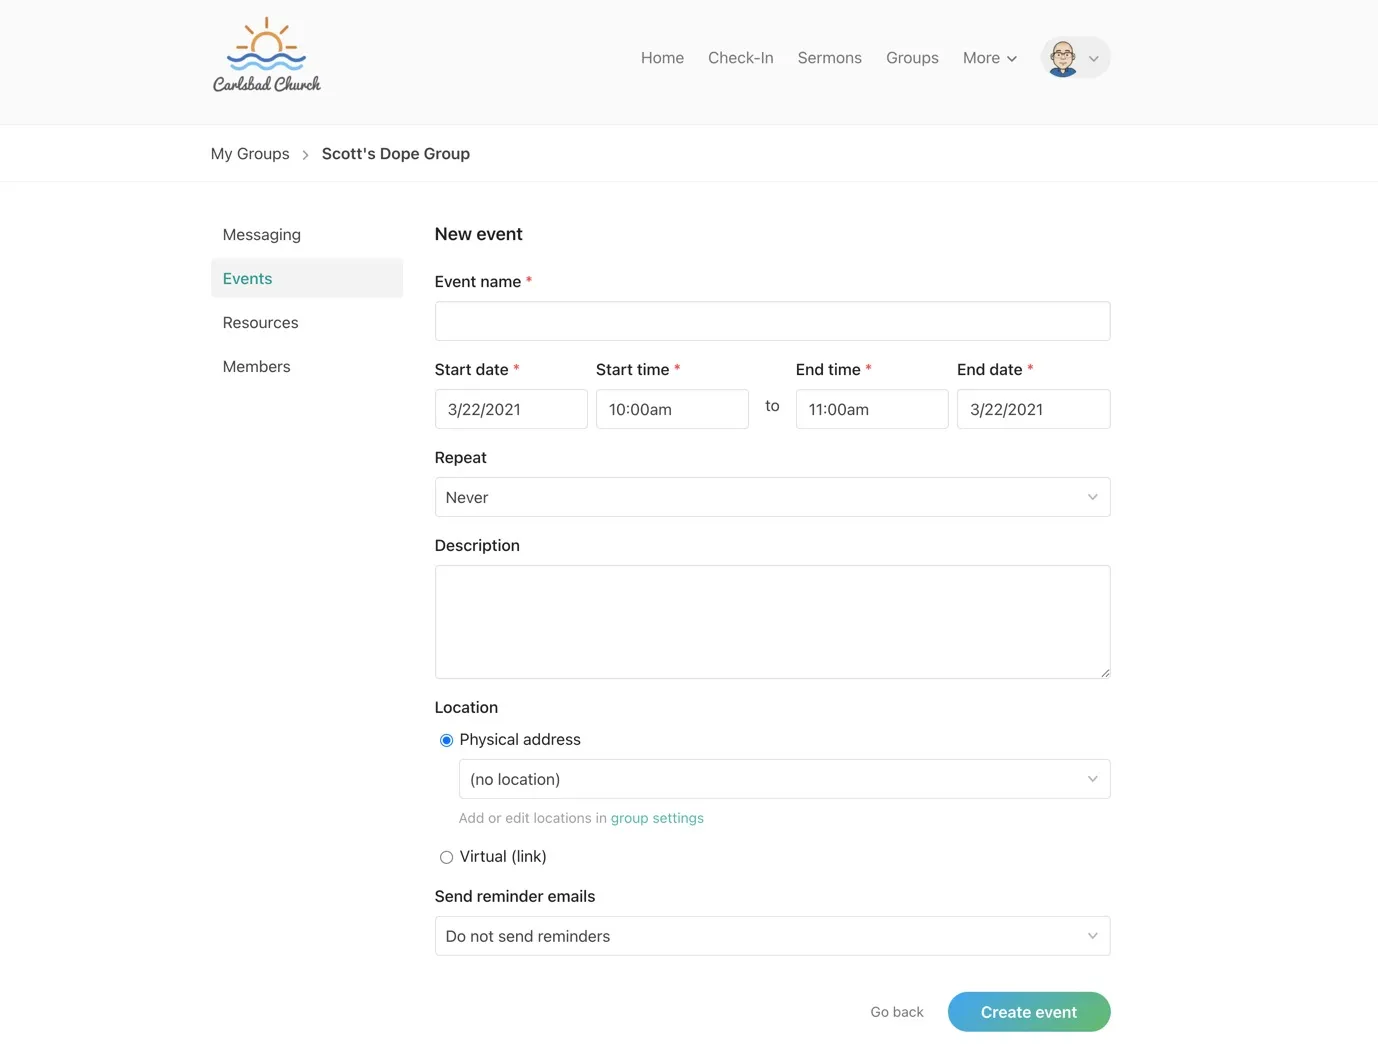Screen dimensions: 1378x1059
Task: Open the Members sidebar section
Action: click(257, 367)
